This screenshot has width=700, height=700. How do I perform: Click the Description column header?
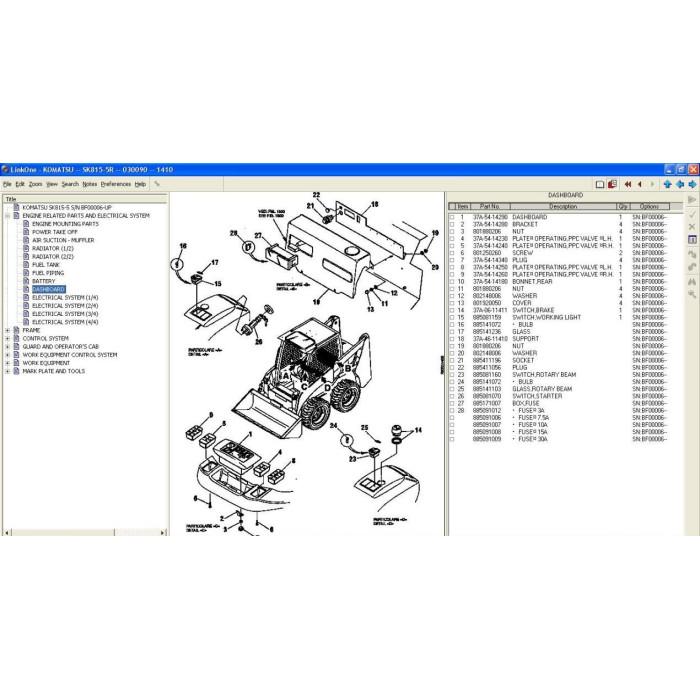point(563,206)
